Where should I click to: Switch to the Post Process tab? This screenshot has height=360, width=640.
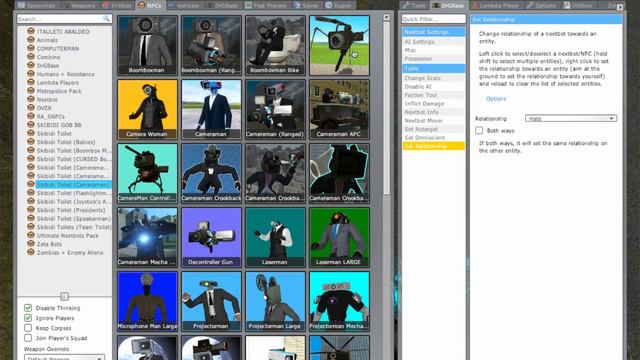tap(267, 5)
